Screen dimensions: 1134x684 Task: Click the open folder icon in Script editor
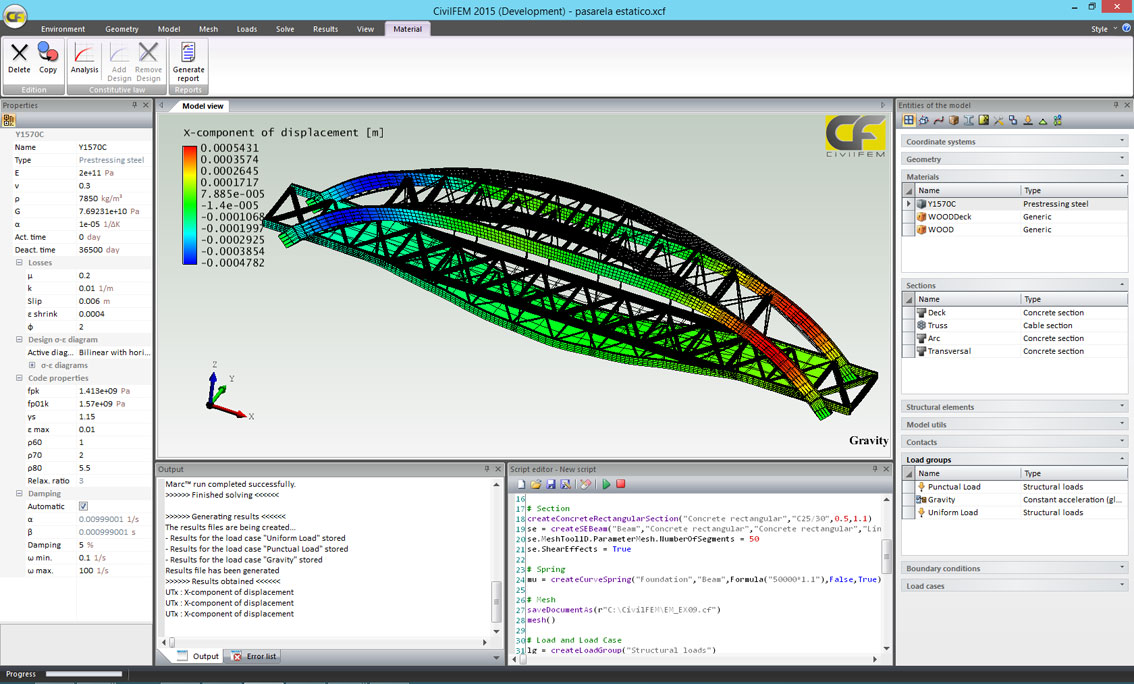click(x=536, y=484)
